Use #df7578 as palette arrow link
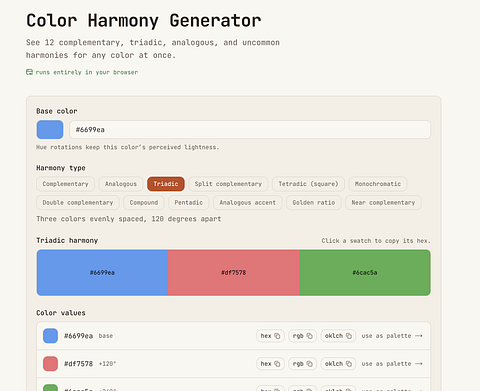This screenshot has width=480, height=391. pyautogui.click(x=392, y=364)
